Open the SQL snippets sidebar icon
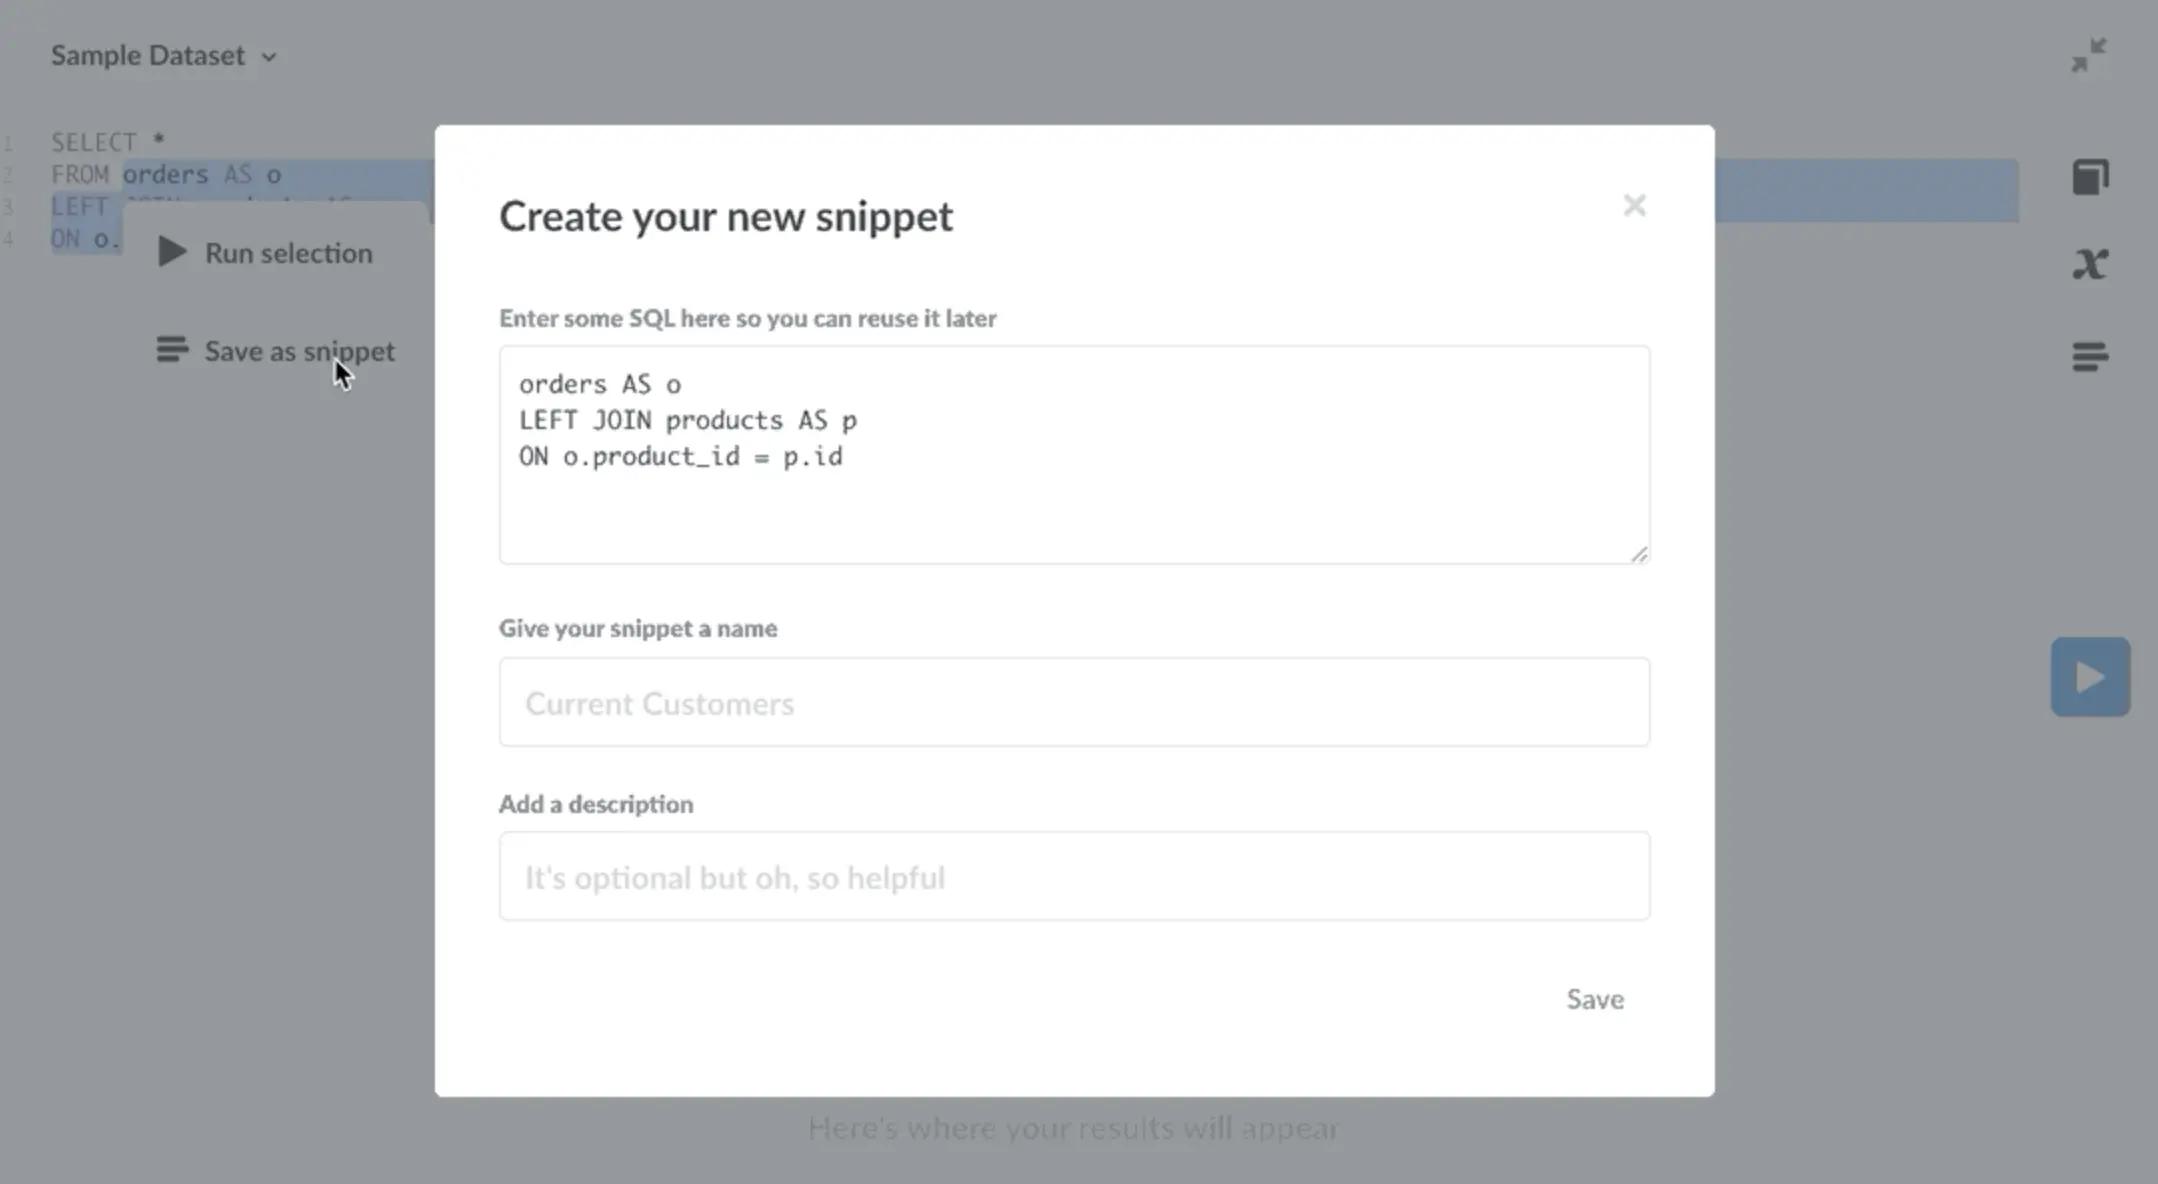2158x1184 pixels. pyautogui.click(x=2090, y=356)
